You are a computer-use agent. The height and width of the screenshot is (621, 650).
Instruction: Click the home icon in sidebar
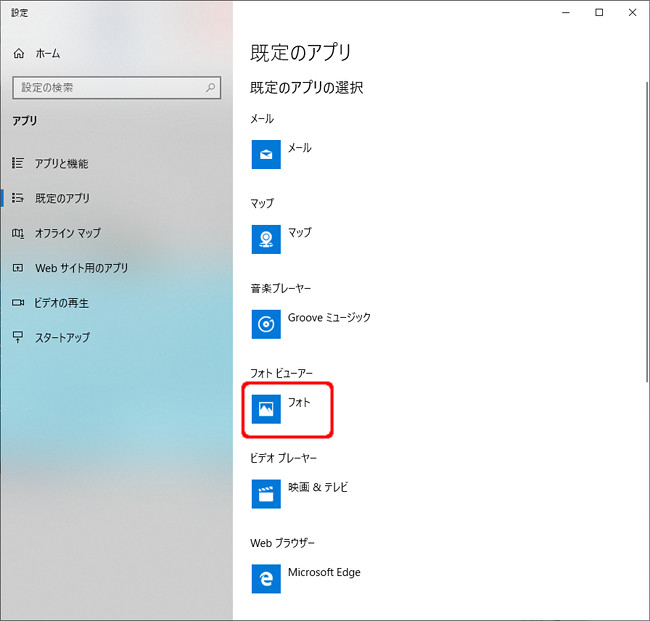pos(19,53)
